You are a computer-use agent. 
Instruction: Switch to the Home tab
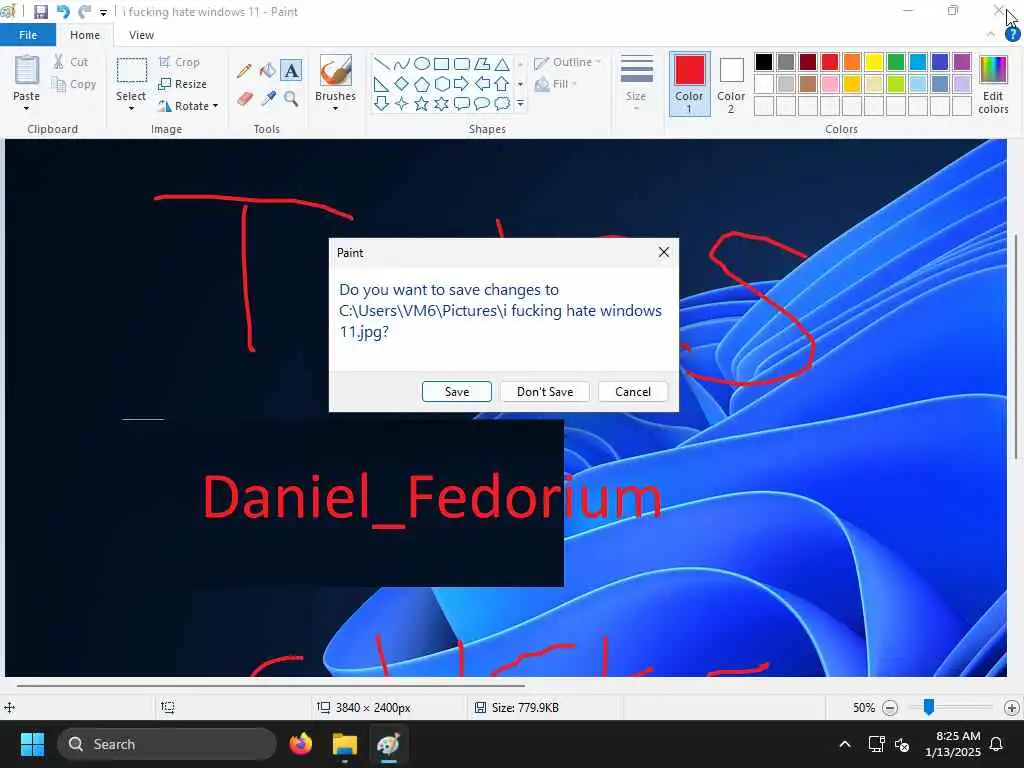click(85, 35)
